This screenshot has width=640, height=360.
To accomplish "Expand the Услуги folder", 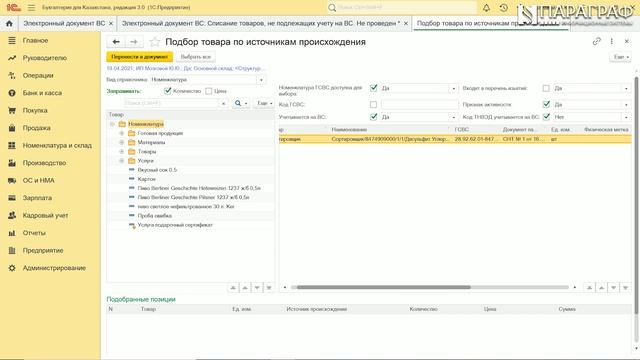I will 122,160.
